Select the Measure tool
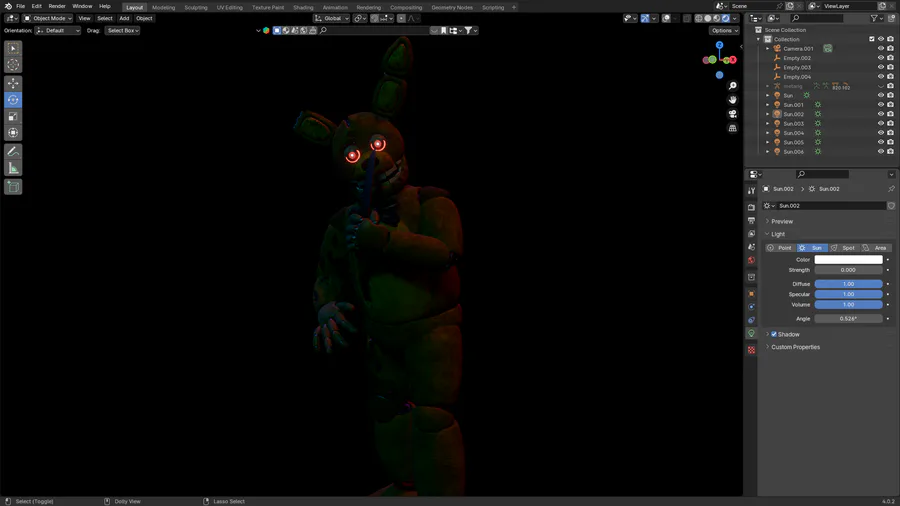This screenshot has height=506, width=900. click(13, 168)
